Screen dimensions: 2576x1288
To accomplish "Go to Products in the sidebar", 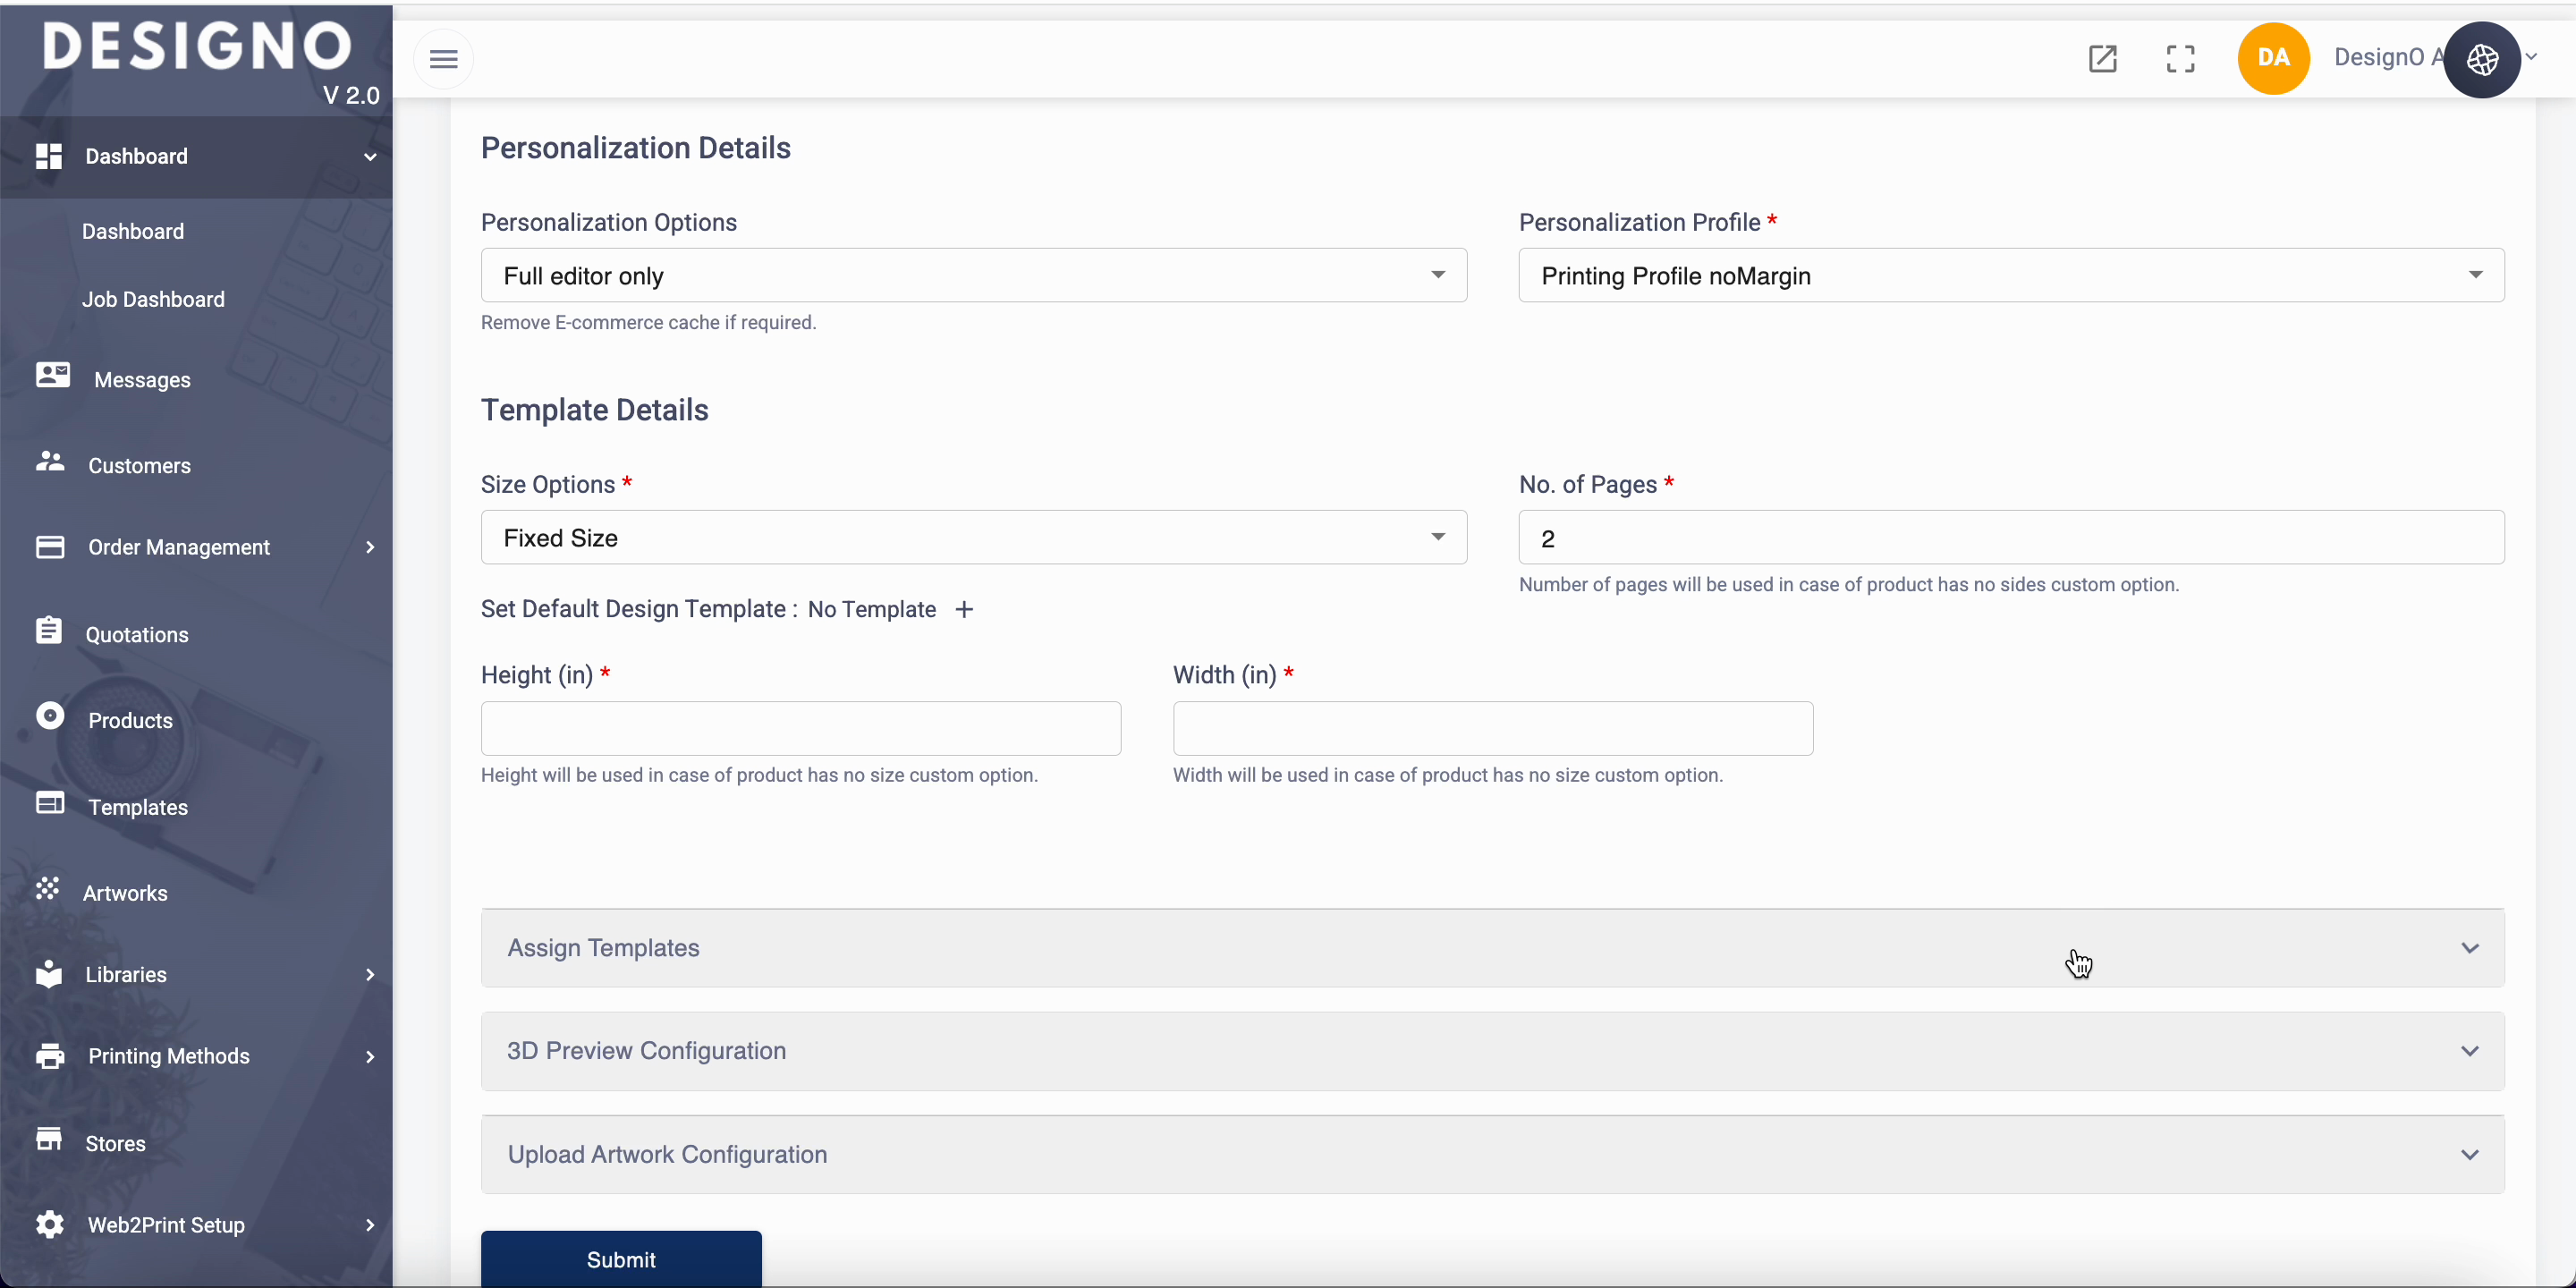I will tap(130, 721).
